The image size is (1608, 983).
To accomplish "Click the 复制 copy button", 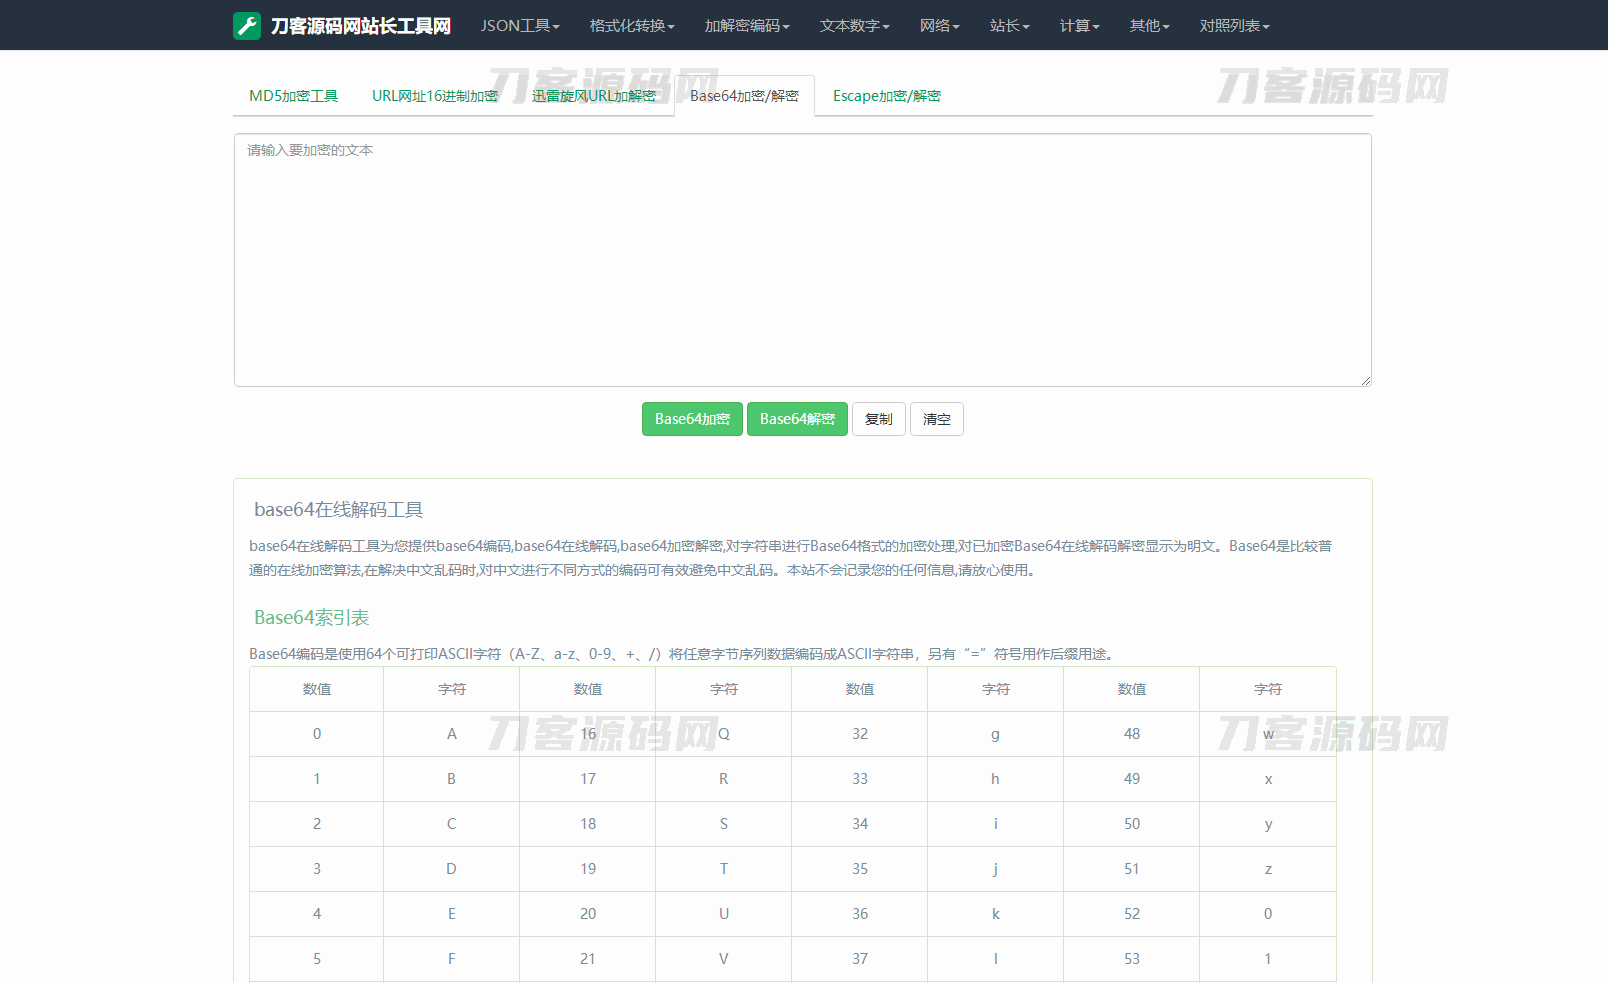I will [x=878, y=419].
